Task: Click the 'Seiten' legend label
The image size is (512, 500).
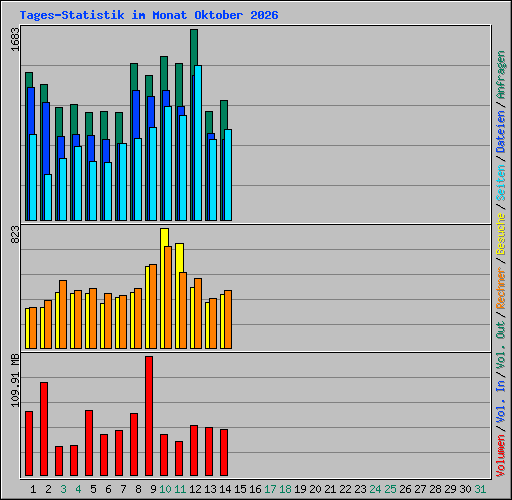Action: coord(501,183)
